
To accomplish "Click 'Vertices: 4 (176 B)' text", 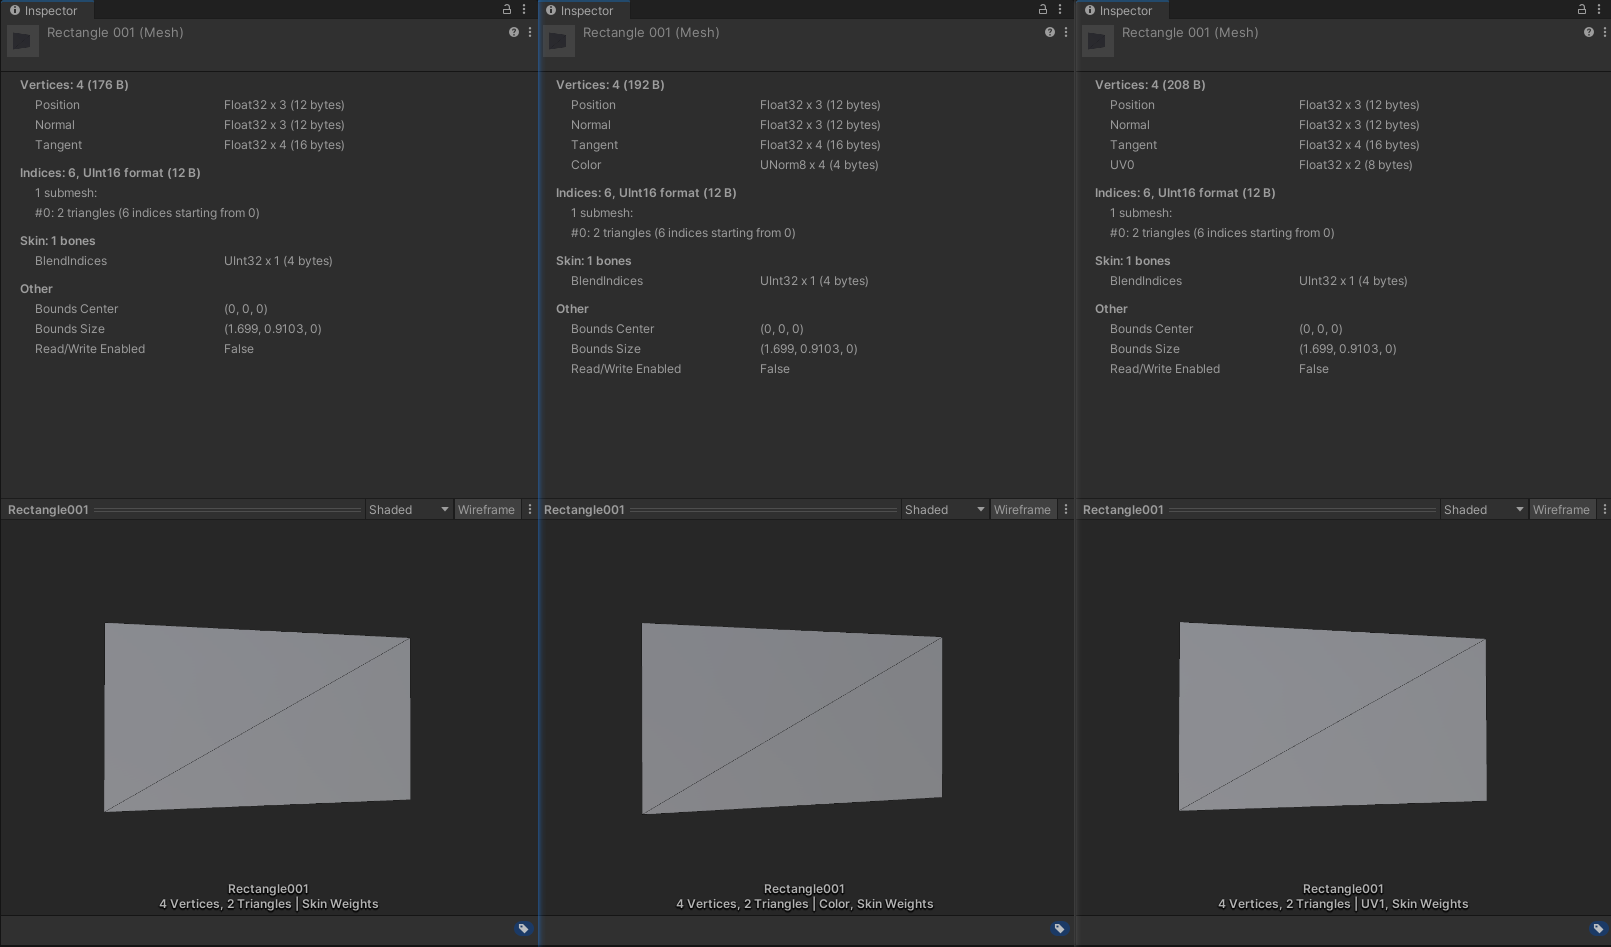I will coord(74,85).
